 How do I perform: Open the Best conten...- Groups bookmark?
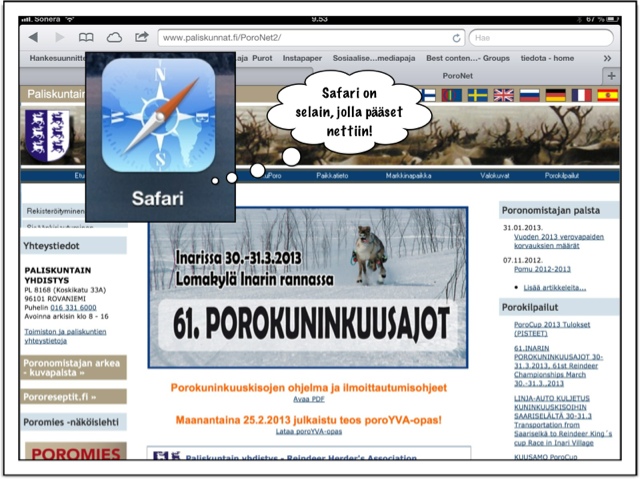pyautogui.click(x=468, y=58)
